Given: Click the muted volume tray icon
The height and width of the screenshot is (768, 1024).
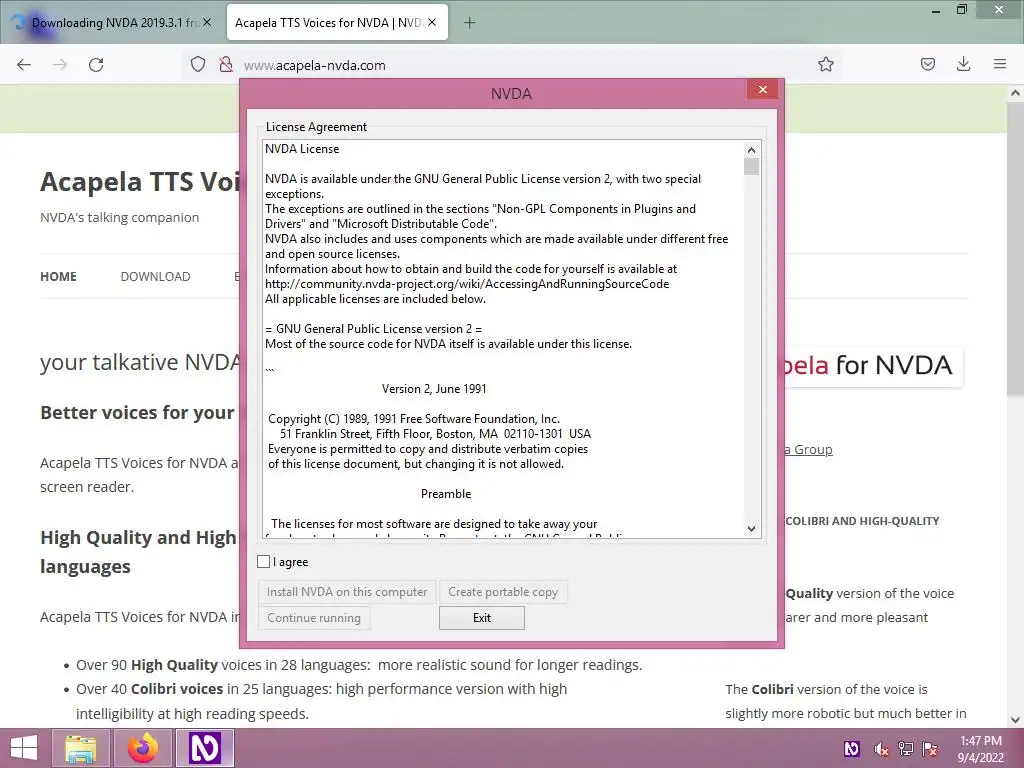Looking at the screenshot, I should 881,749.
